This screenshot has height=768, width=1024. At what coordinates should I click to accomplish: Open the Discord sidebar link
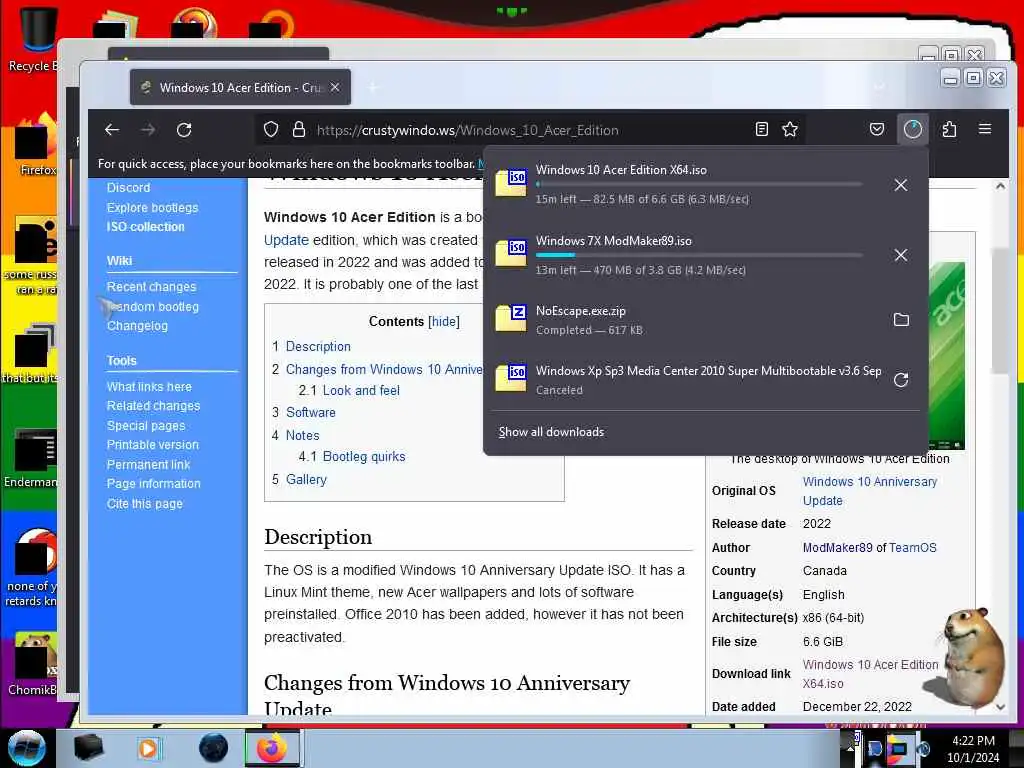point(128,187)
